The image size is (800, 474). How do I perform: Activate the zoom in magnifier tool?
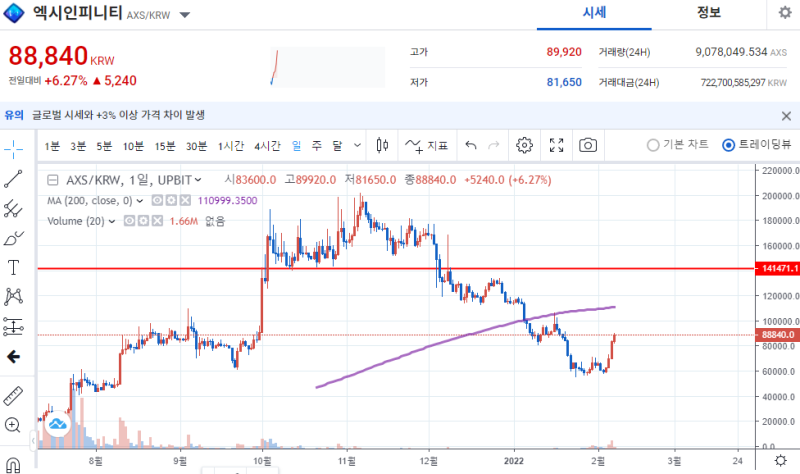pyautogui.click(x=12, y=425)
